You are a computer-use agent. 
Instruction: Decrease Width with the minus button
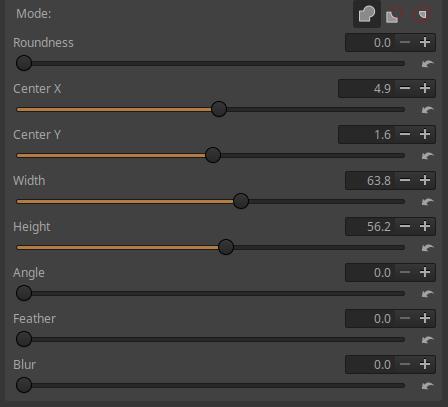click(x=405, y=180)
